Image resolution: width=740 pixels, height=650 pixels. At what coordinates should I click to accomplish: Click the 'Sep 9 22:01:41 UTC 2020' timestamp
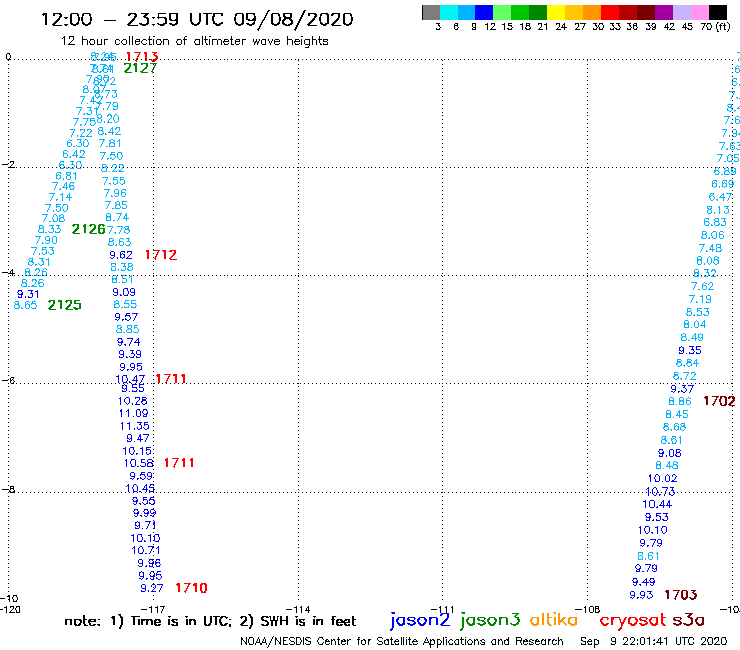coord(653,641)
